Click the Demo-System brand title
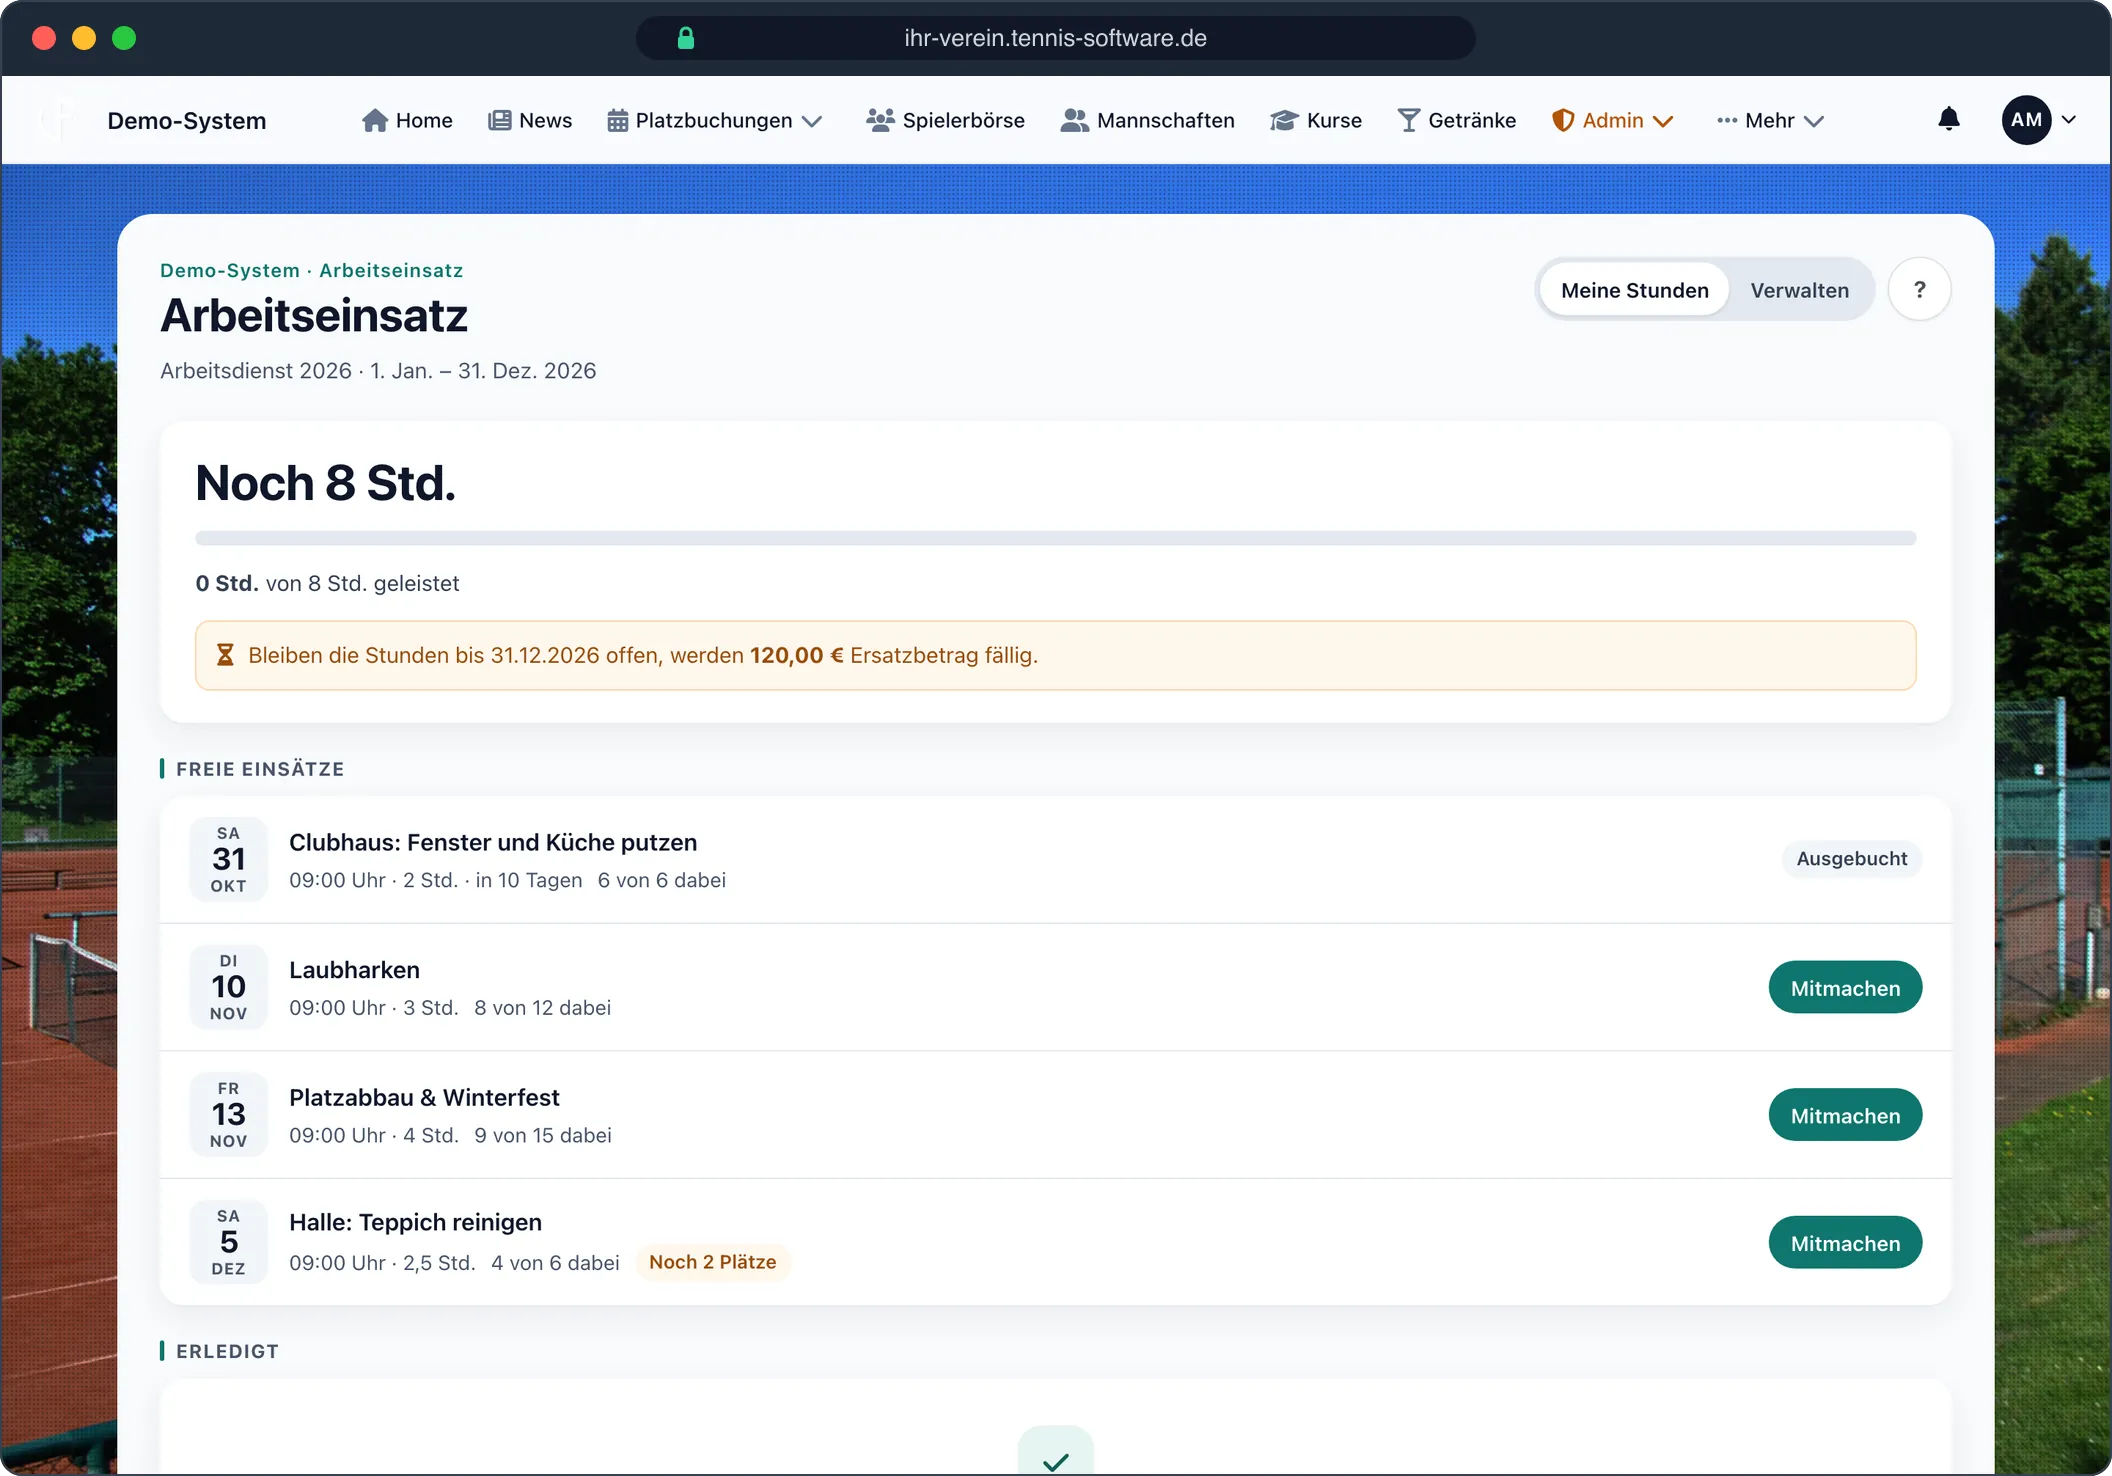 pos(187,121)
